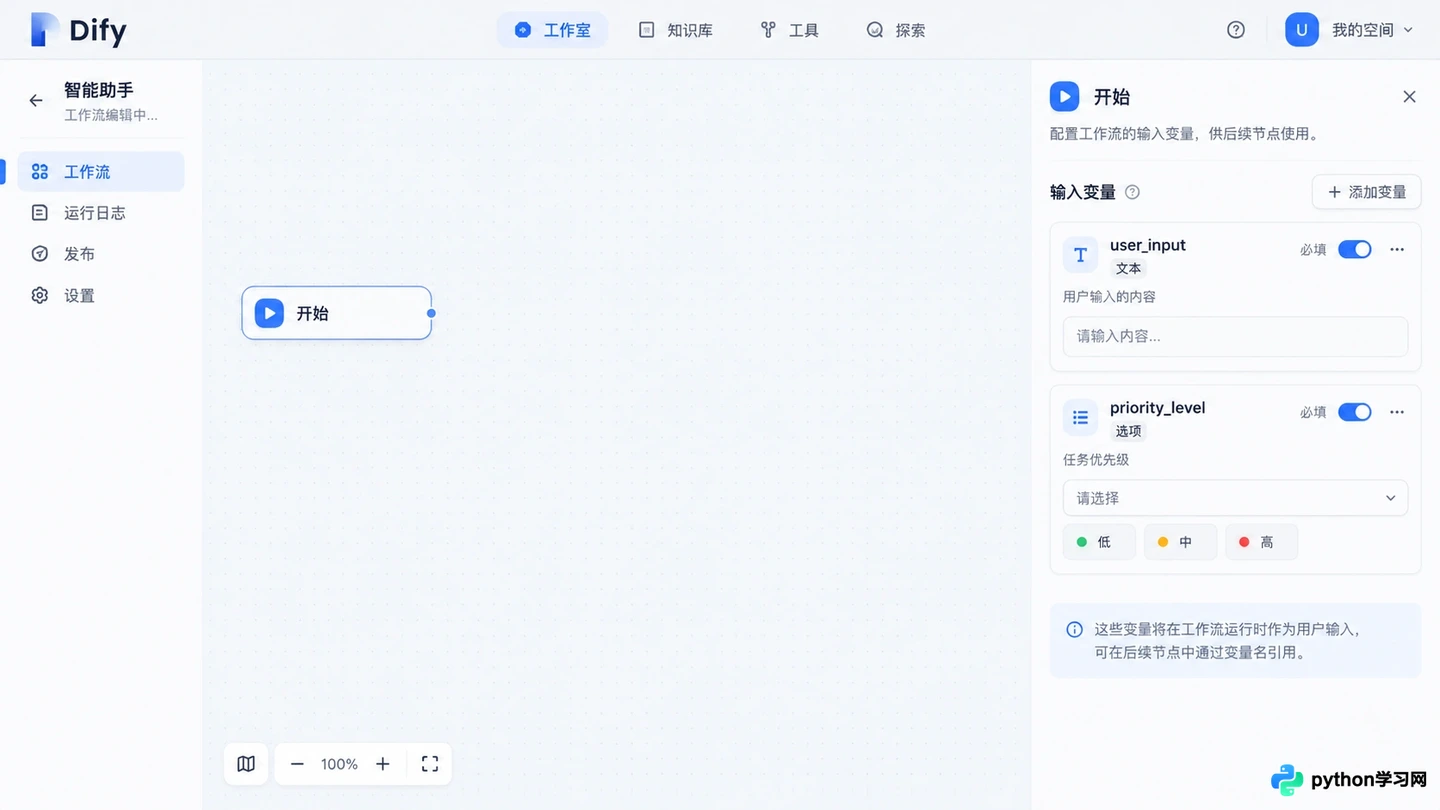Screen dimensions: 1440x810
Task: Toggle fullscreen fit view icon
Action: (430, 764)
